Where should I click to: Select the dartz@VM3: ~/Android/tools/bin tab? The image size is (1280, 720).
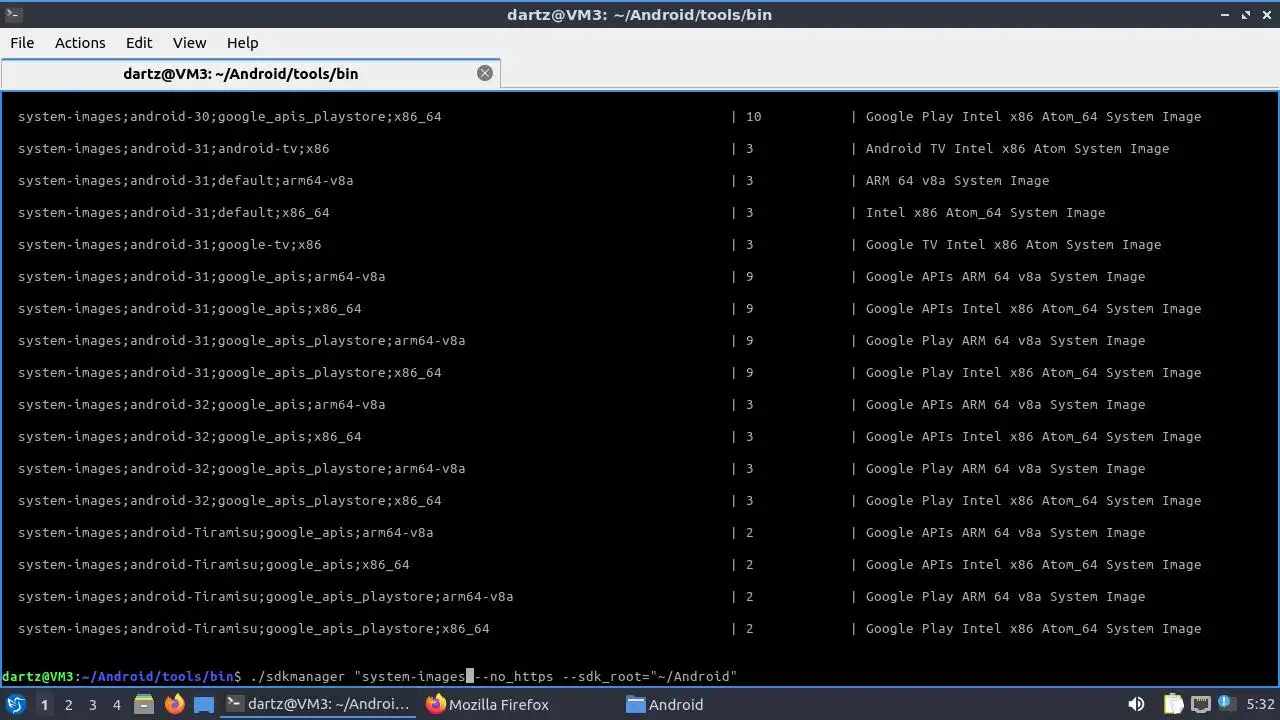pyautogui.click(x=250, y=73)
